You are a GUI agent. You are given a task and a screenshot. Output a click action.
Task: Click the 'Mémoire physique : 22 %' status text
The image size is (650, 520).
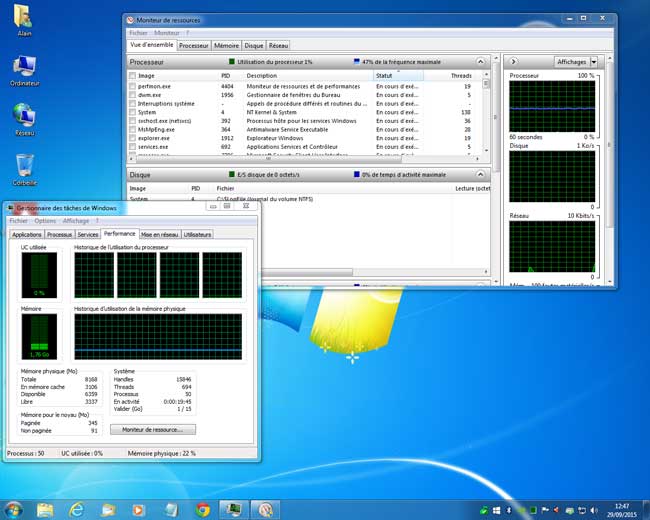click(x=161, y=453)
